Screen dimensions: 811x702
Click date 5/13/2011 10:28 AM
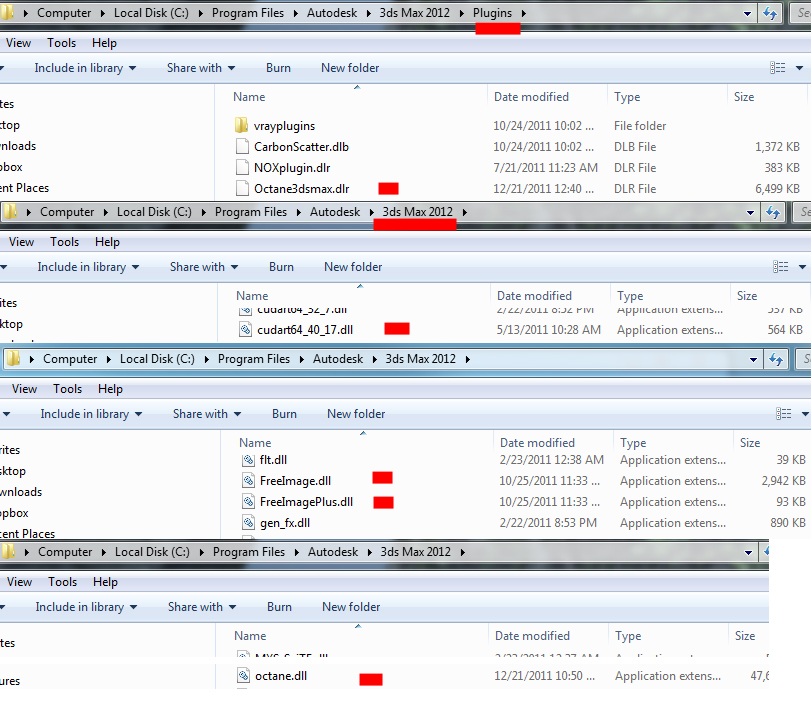tap(549, 330)
